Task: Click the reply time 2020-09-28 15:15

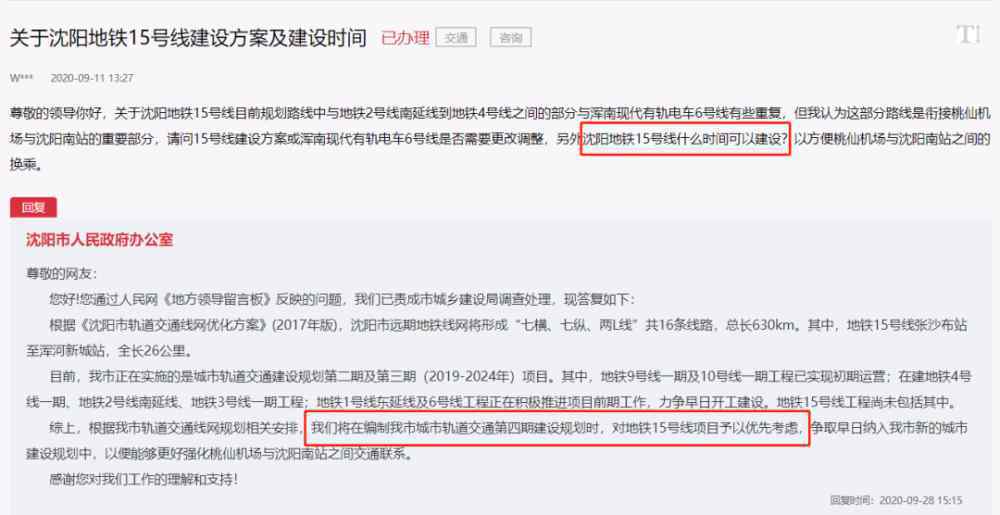Action: coord(920,500)
